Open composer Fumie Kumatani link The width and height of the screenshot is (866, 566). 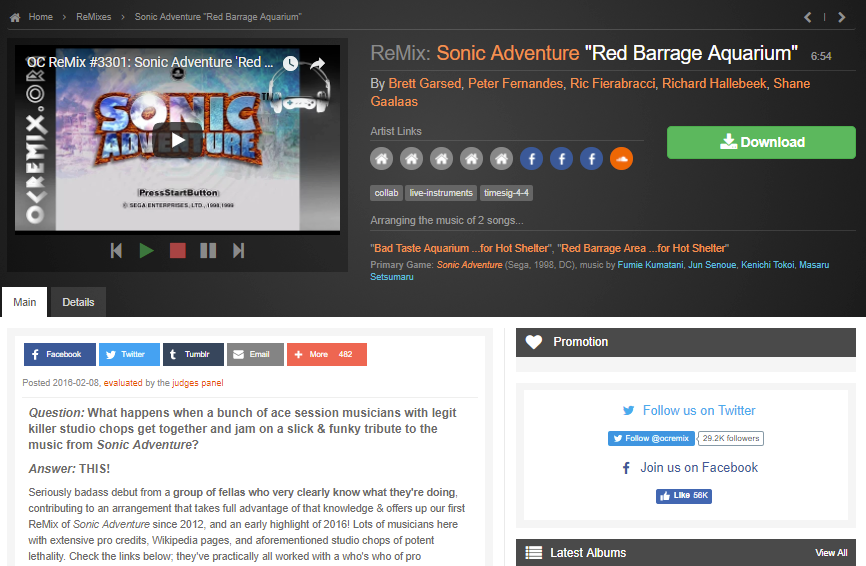(650, 265)
